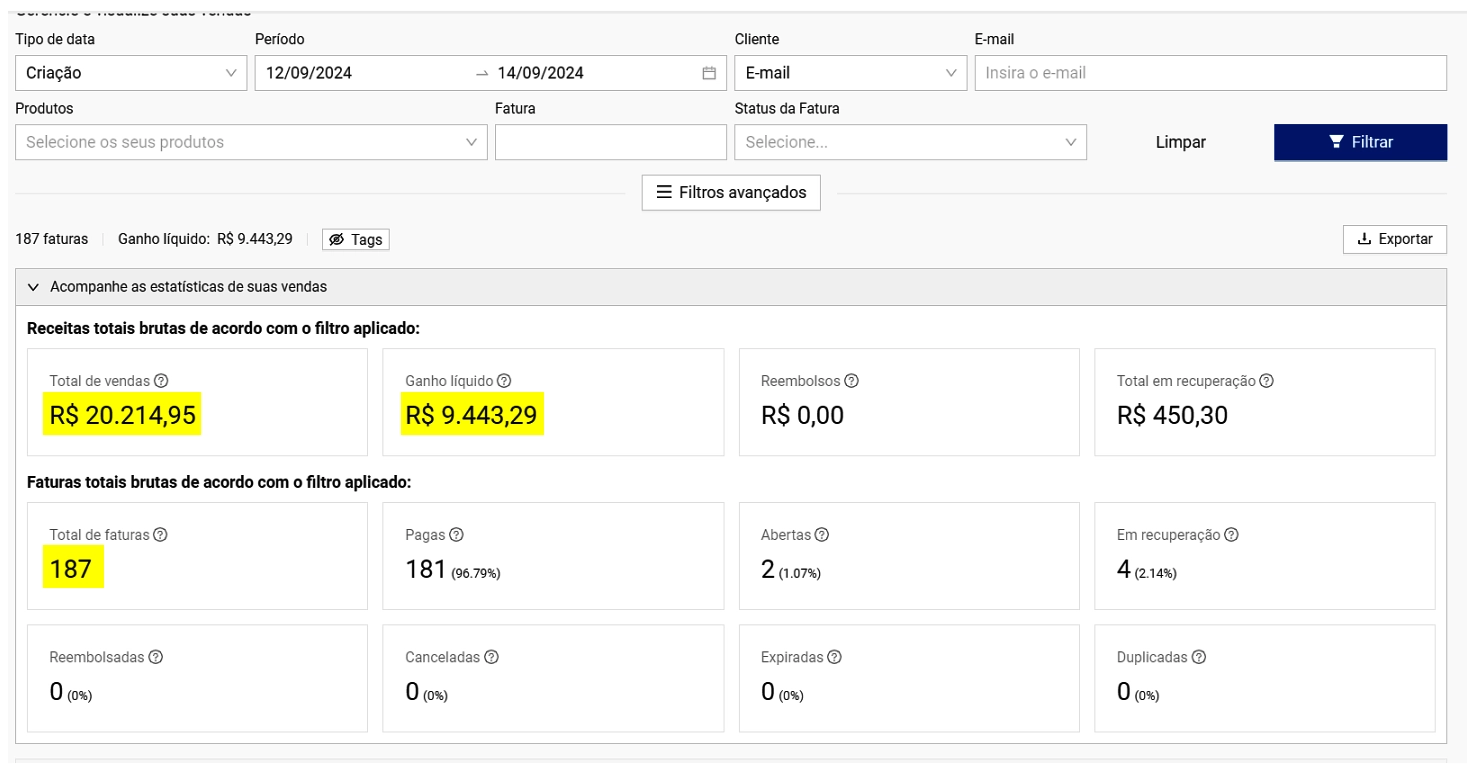The width and height of the screenshot is (1467, 767).
Task: Click the help icon next to Abertas
Action: [822, 535]
